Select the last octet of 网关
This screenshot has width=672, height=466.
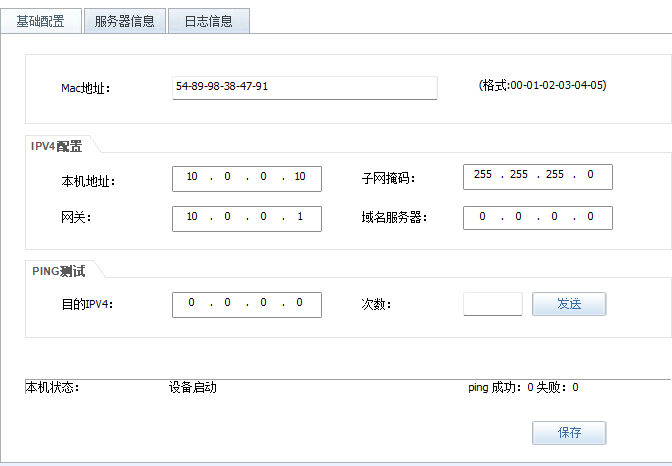pyautogui.click(x=300, y=216)
